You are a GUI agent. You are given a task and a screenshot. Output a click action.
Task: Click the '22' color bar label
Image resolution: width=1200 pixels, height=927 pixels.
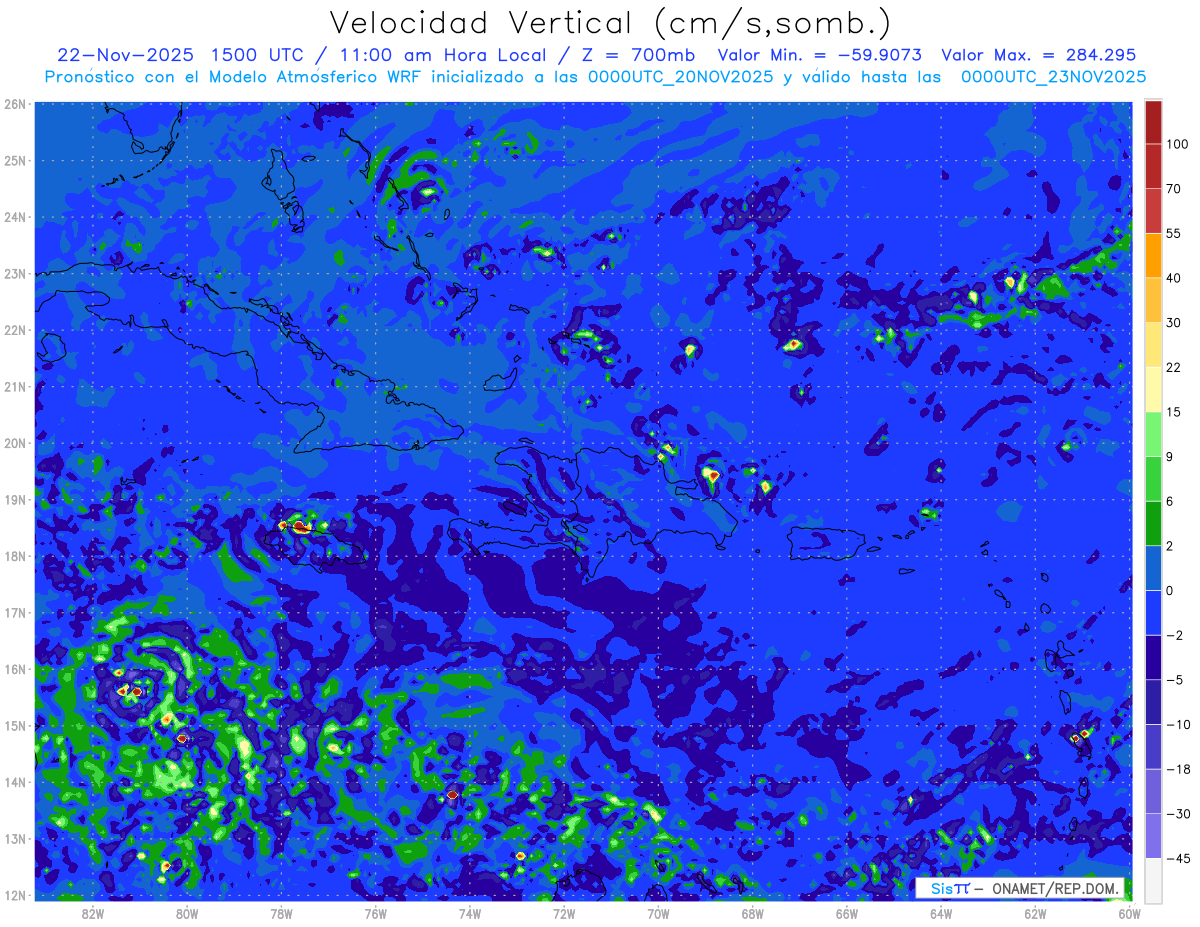point(1174,367)
